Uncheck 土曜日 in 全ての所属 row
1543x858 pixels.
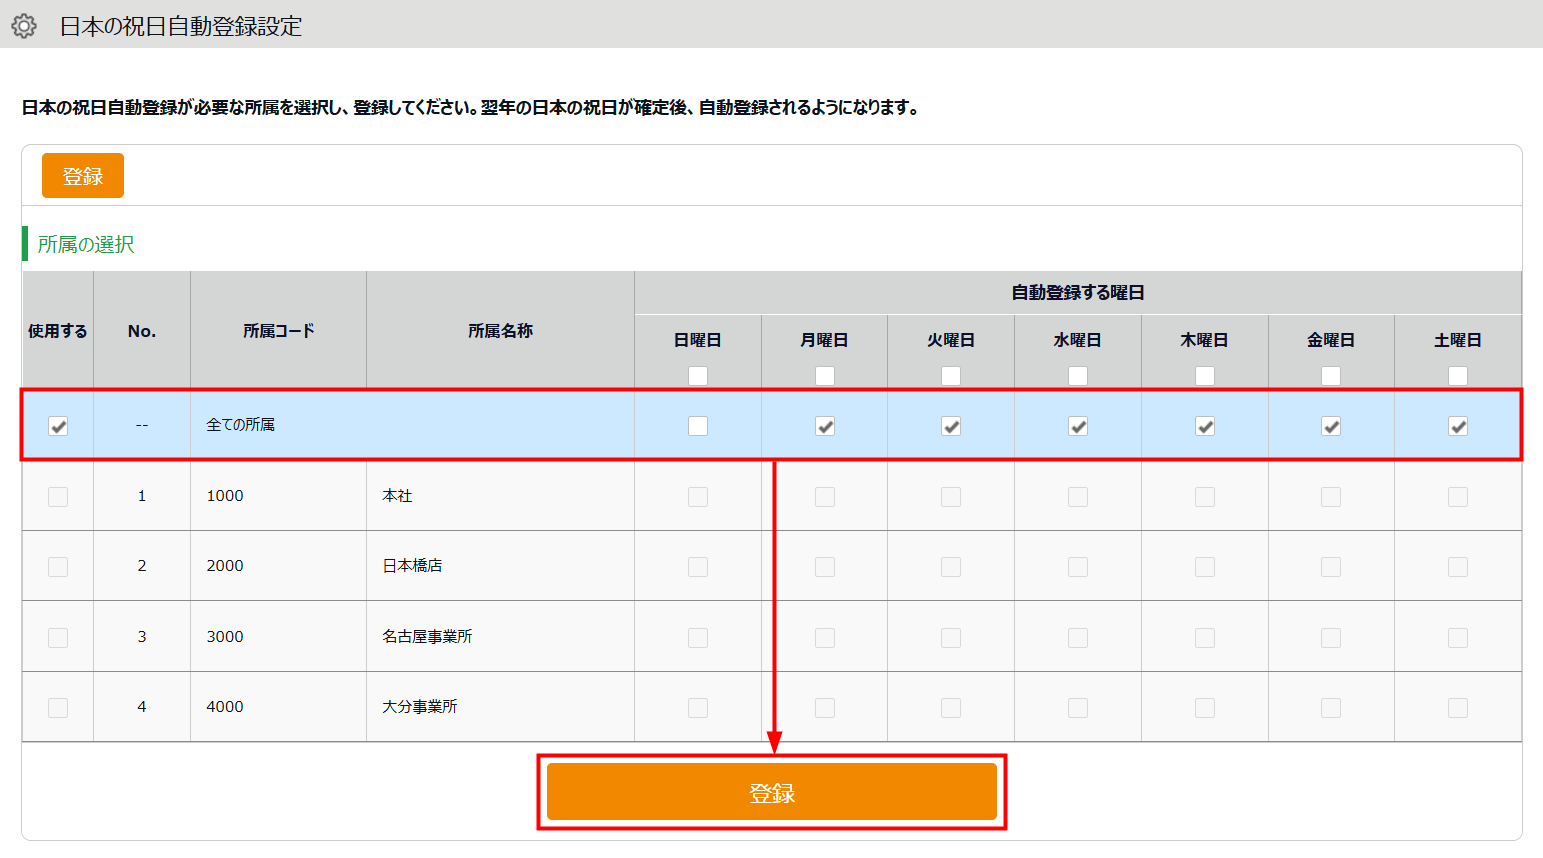click(x=1458, y=426)
